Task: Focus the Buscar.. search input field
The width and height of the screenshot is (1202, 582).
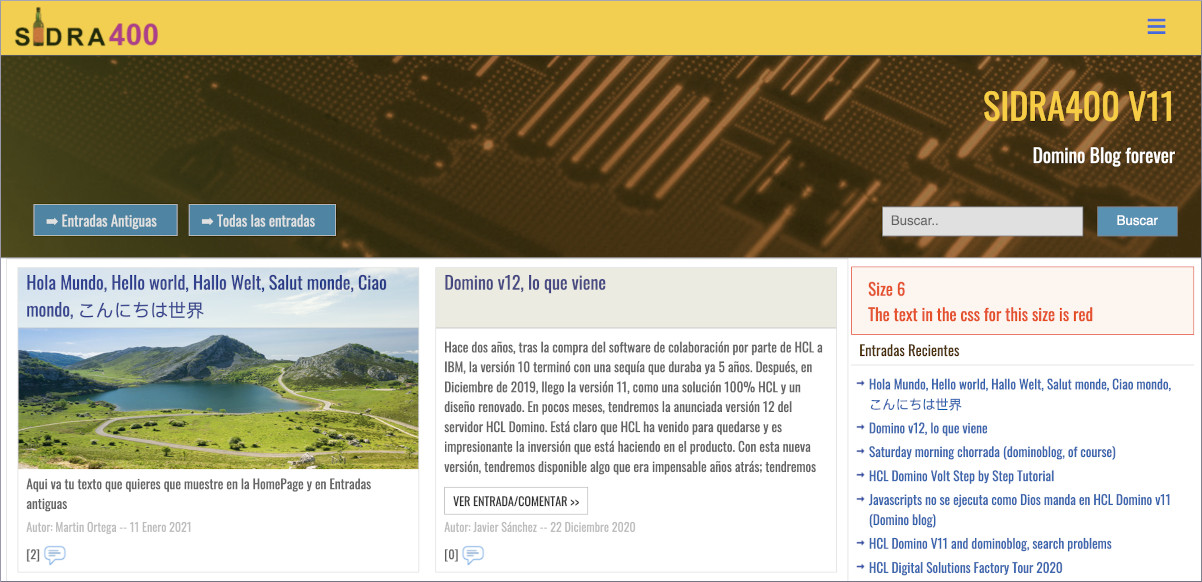Action: click(x=982, y=221)
